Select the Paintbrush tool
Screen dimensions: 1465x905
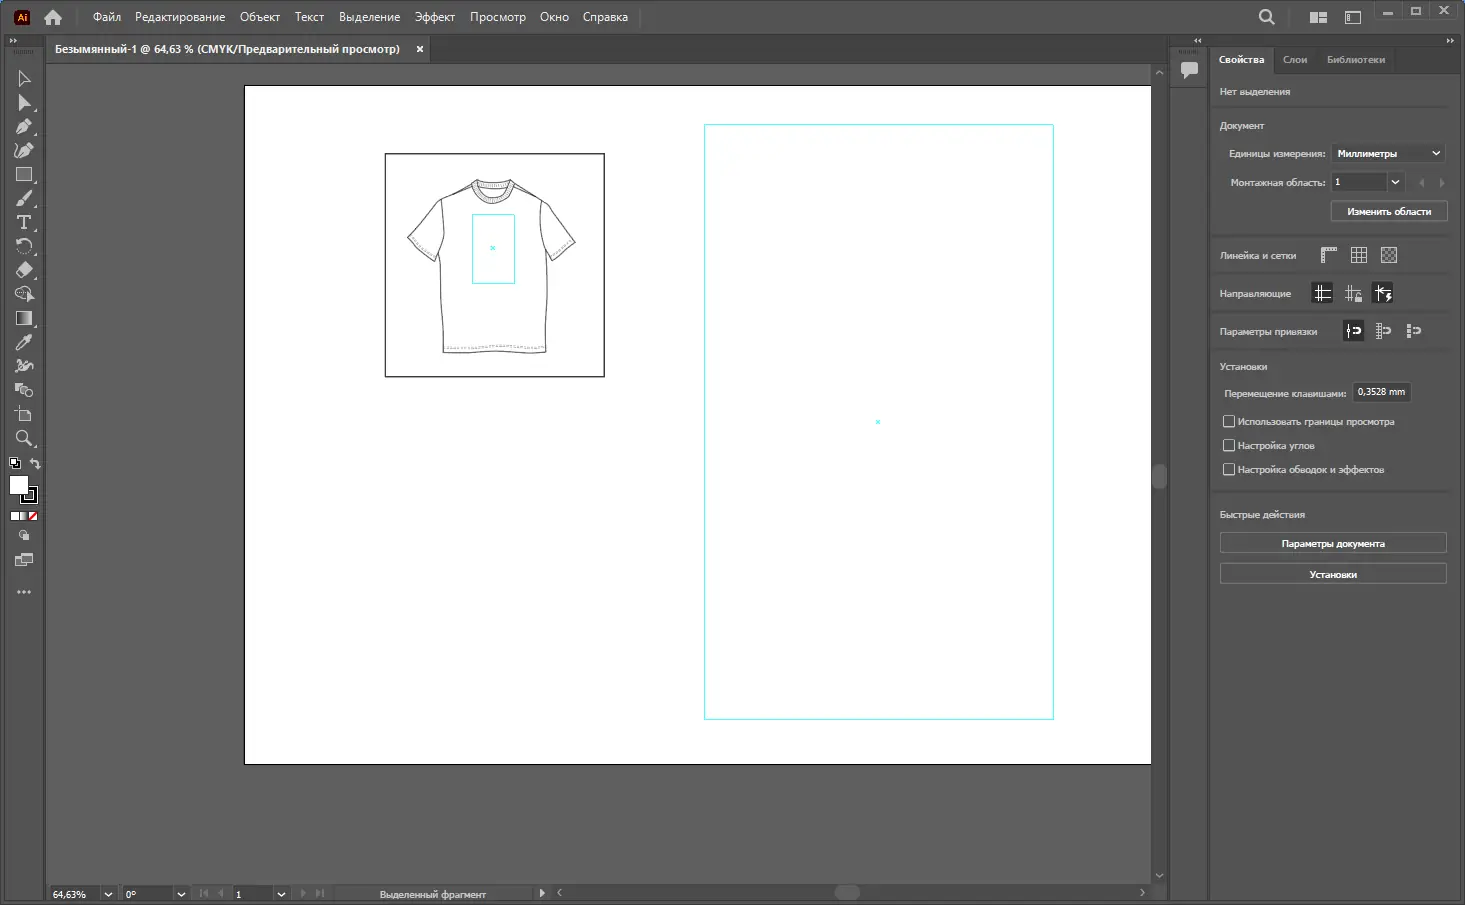(24, 198)
